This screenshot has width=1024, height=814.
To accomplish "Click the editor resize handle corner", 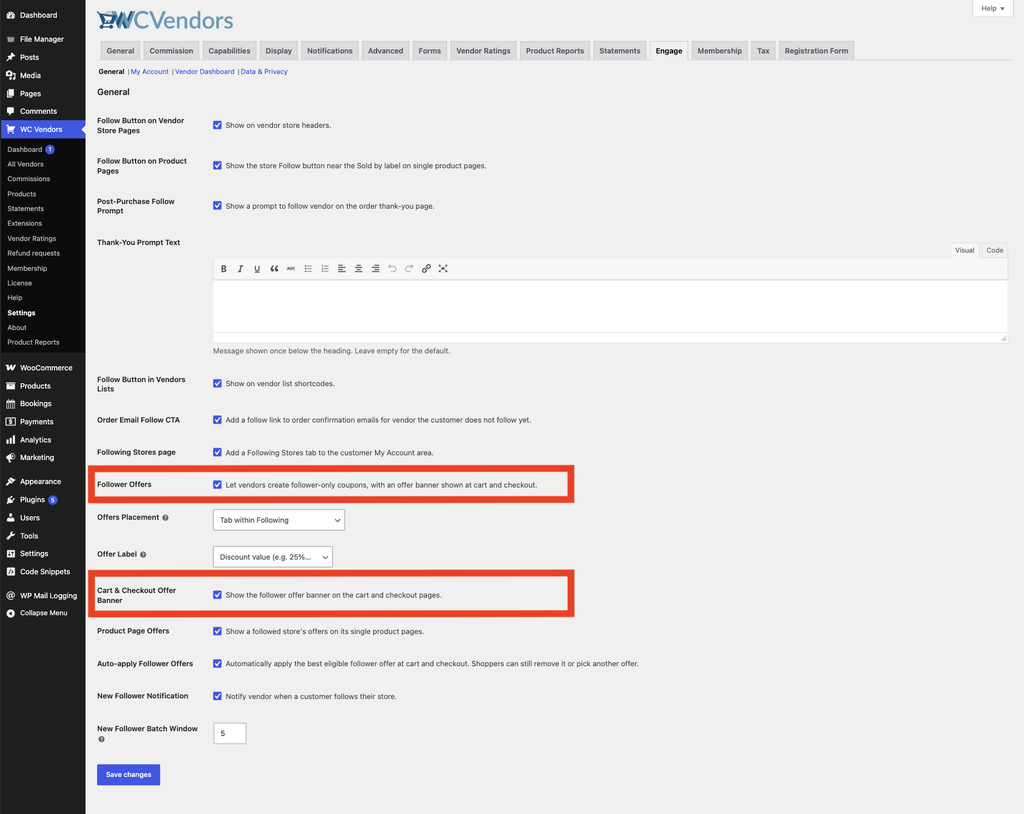I will [1004, 338].
